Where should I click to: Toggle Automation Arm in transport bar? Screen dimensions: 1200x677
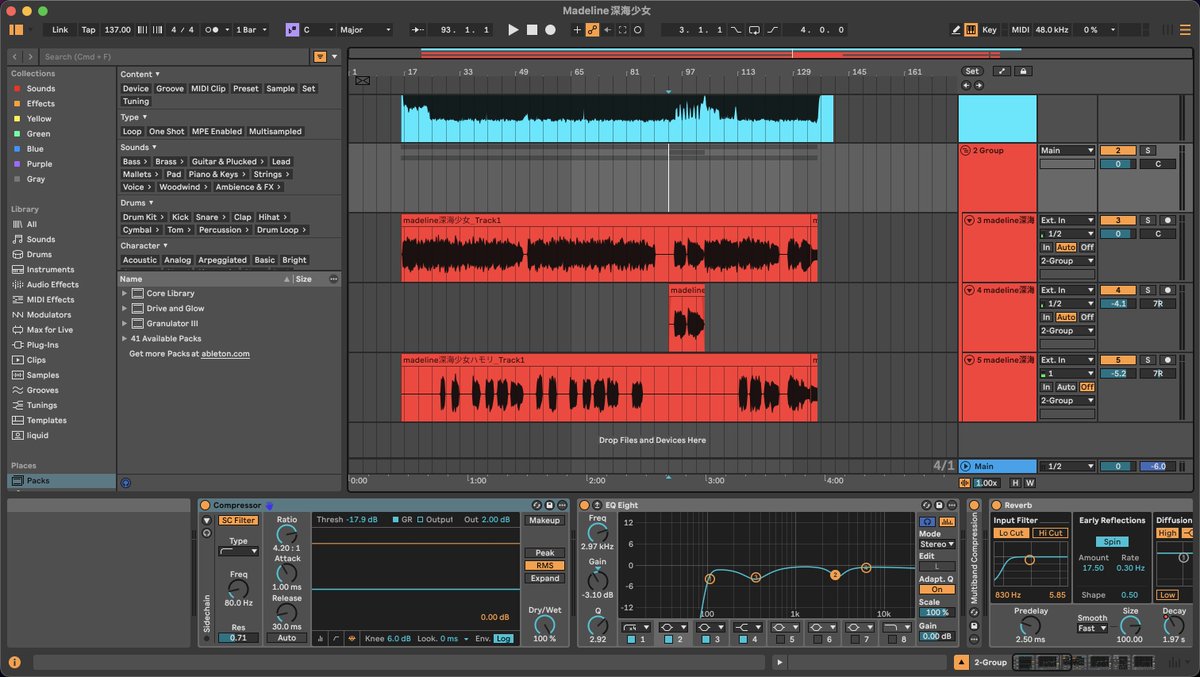point(592,30)
